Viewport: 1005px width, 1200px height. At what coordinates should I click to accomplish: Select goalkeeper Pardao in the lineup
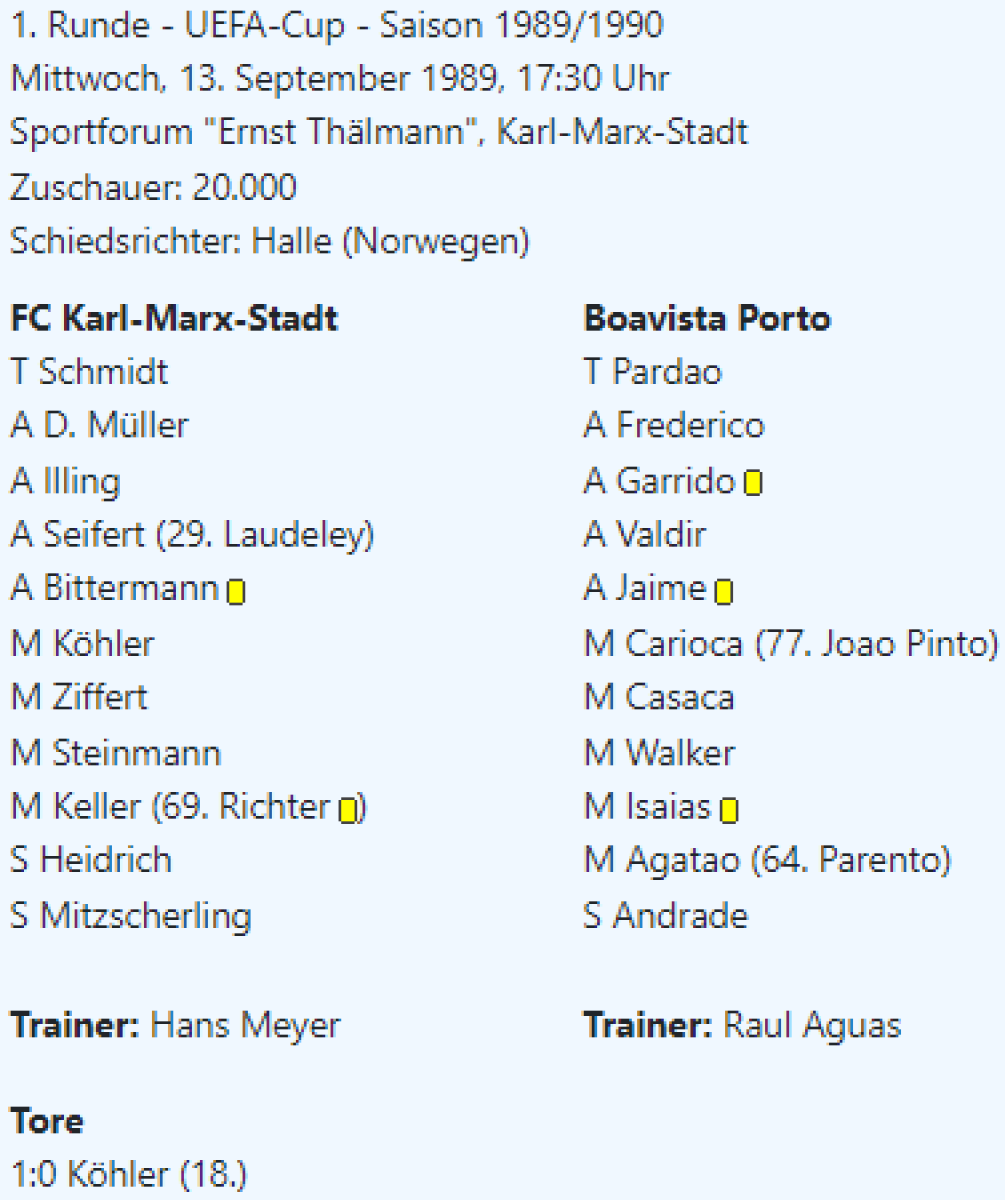click(x=666, y=372)
